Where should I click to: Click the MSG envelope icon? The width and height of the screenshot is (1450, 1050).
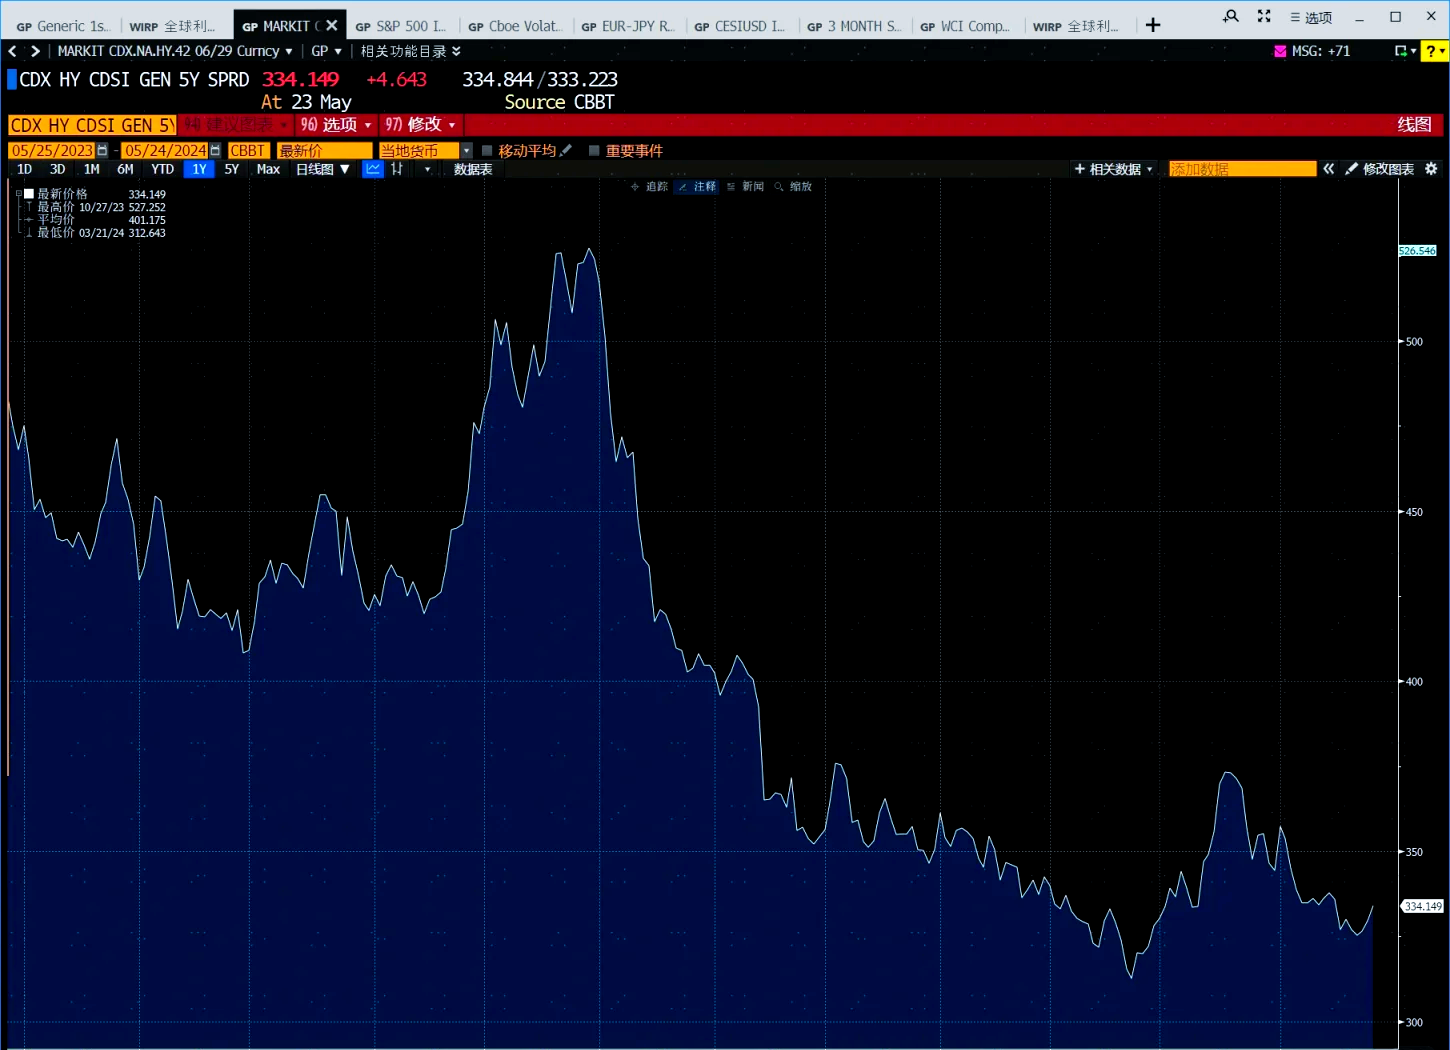[x=1280, y=51]
